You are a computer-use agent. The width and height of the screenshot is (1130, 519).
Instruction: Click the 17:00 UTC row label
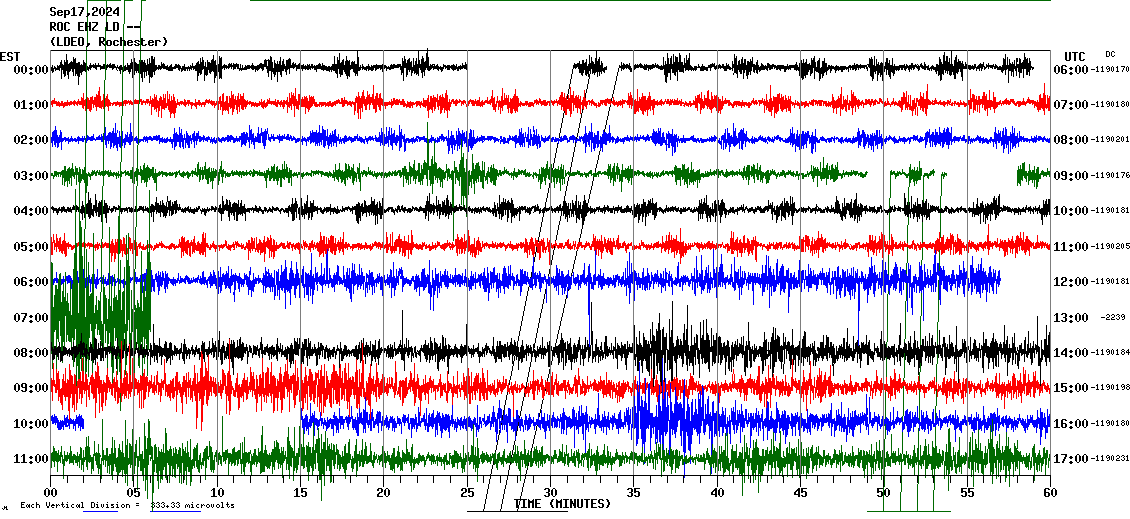pyautogui.click(x=1070, y=459)
